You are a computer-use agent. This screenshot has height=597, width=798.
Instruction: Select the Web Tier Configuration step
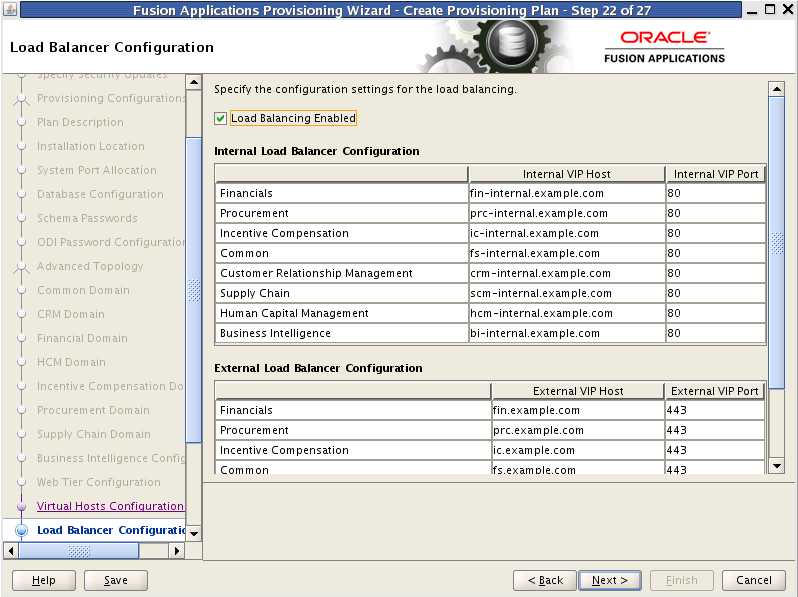99,482
